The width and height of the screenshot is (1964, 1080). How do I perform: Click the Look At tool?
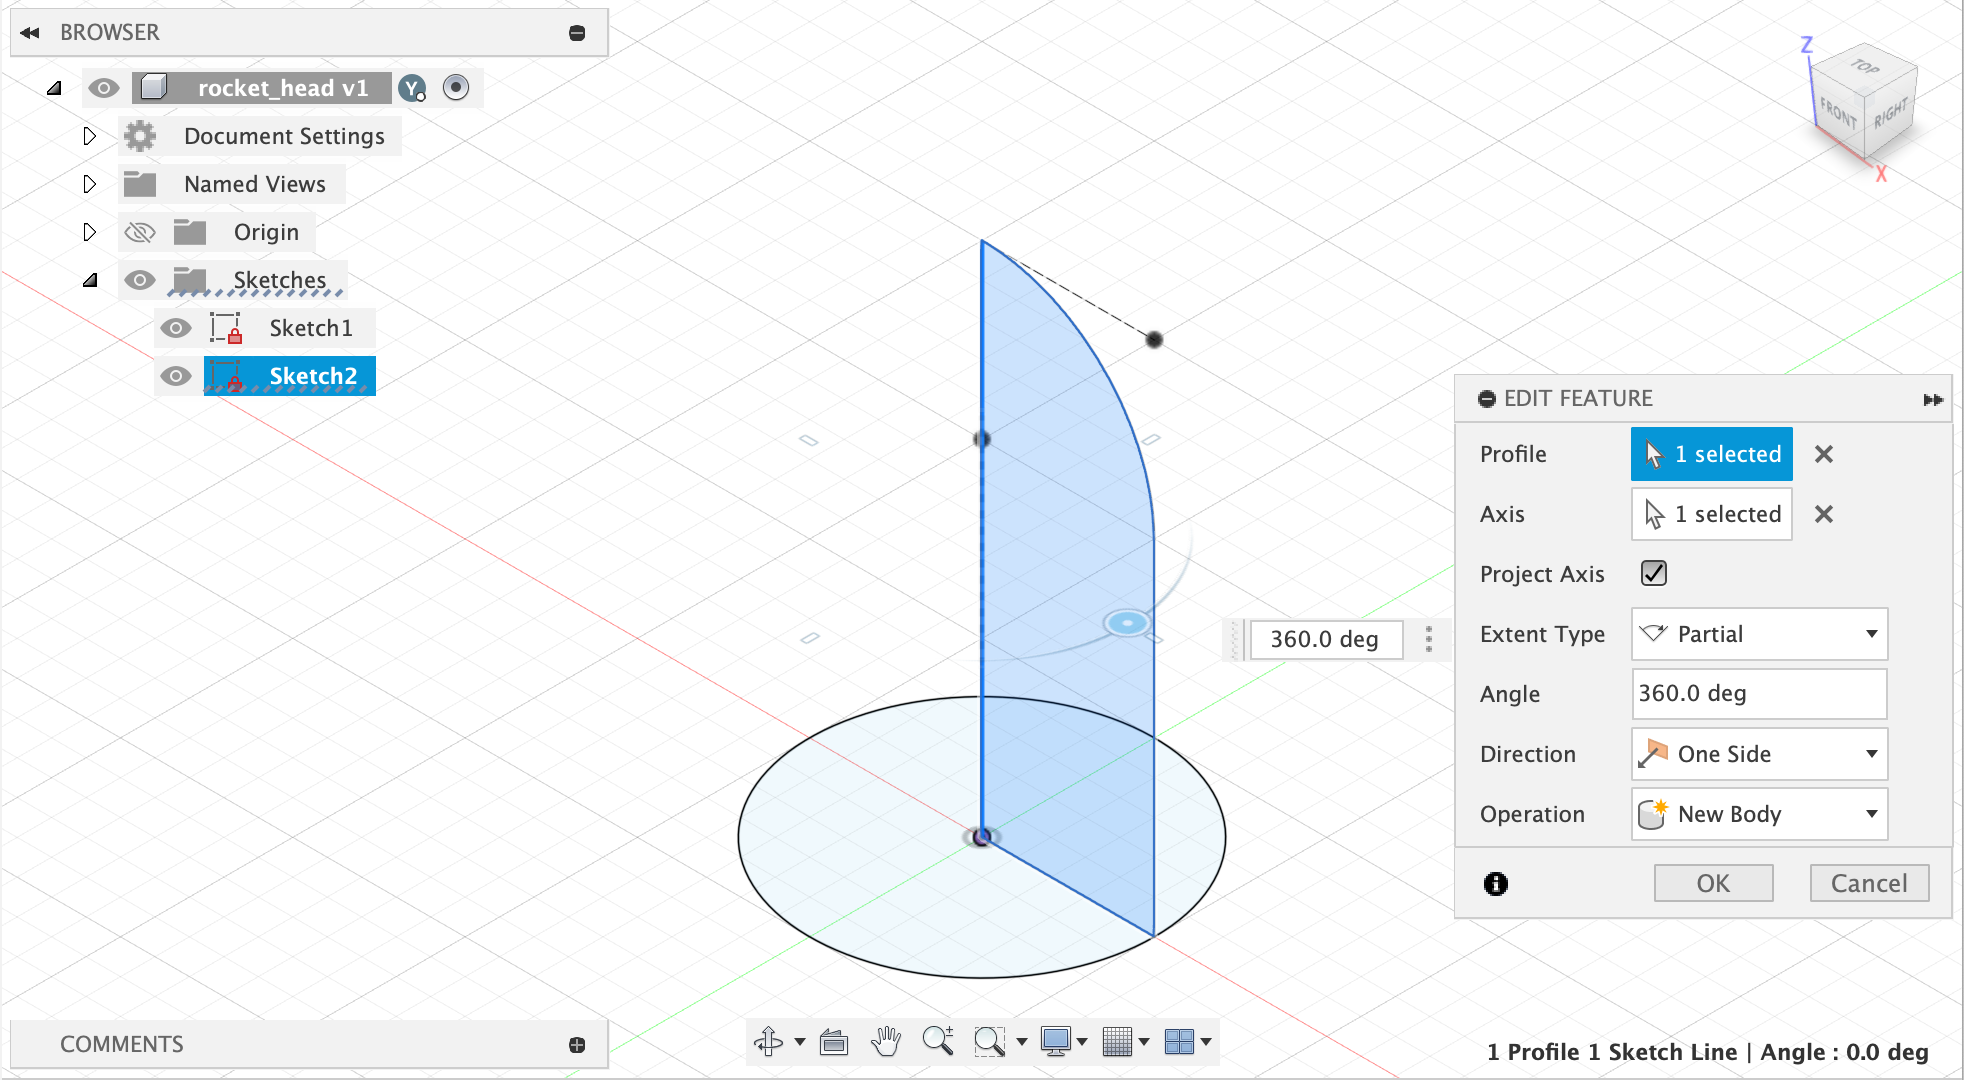coord(834,1041)
